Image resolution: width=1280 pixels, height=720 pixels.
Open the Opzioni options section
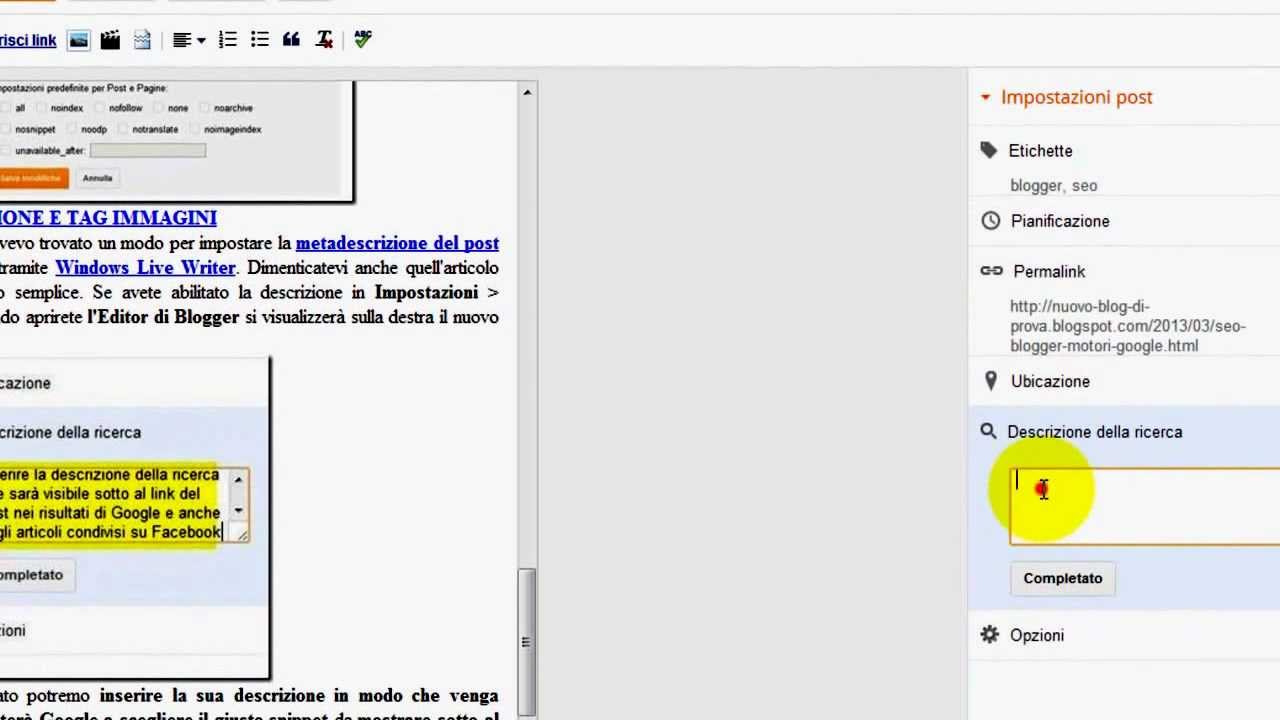coord(1037,635)
